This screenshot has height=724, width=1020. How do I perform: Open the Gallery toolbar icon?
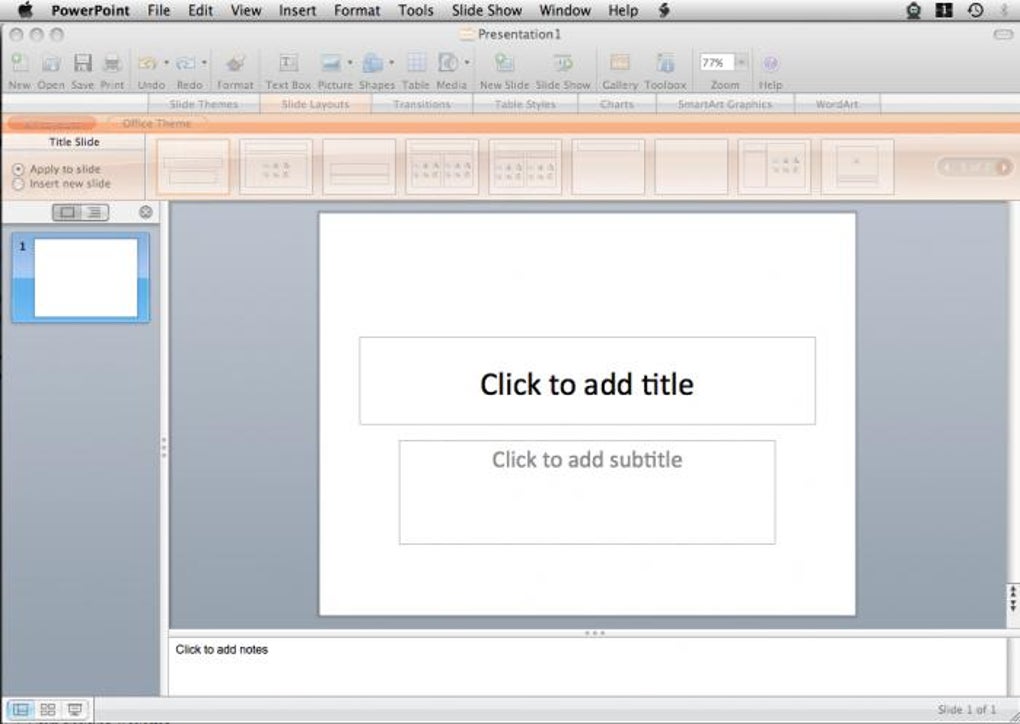[619, 63]
